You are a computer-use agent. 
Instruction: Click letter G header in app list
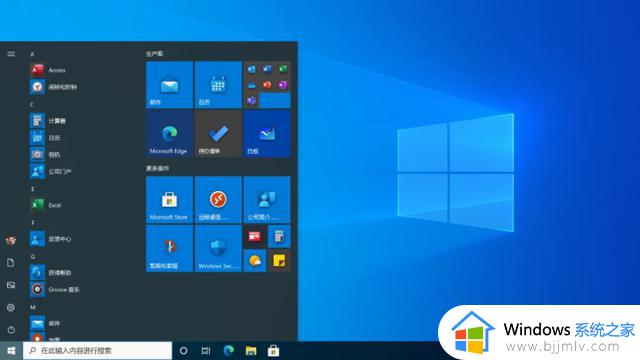(x=33, y=256)
